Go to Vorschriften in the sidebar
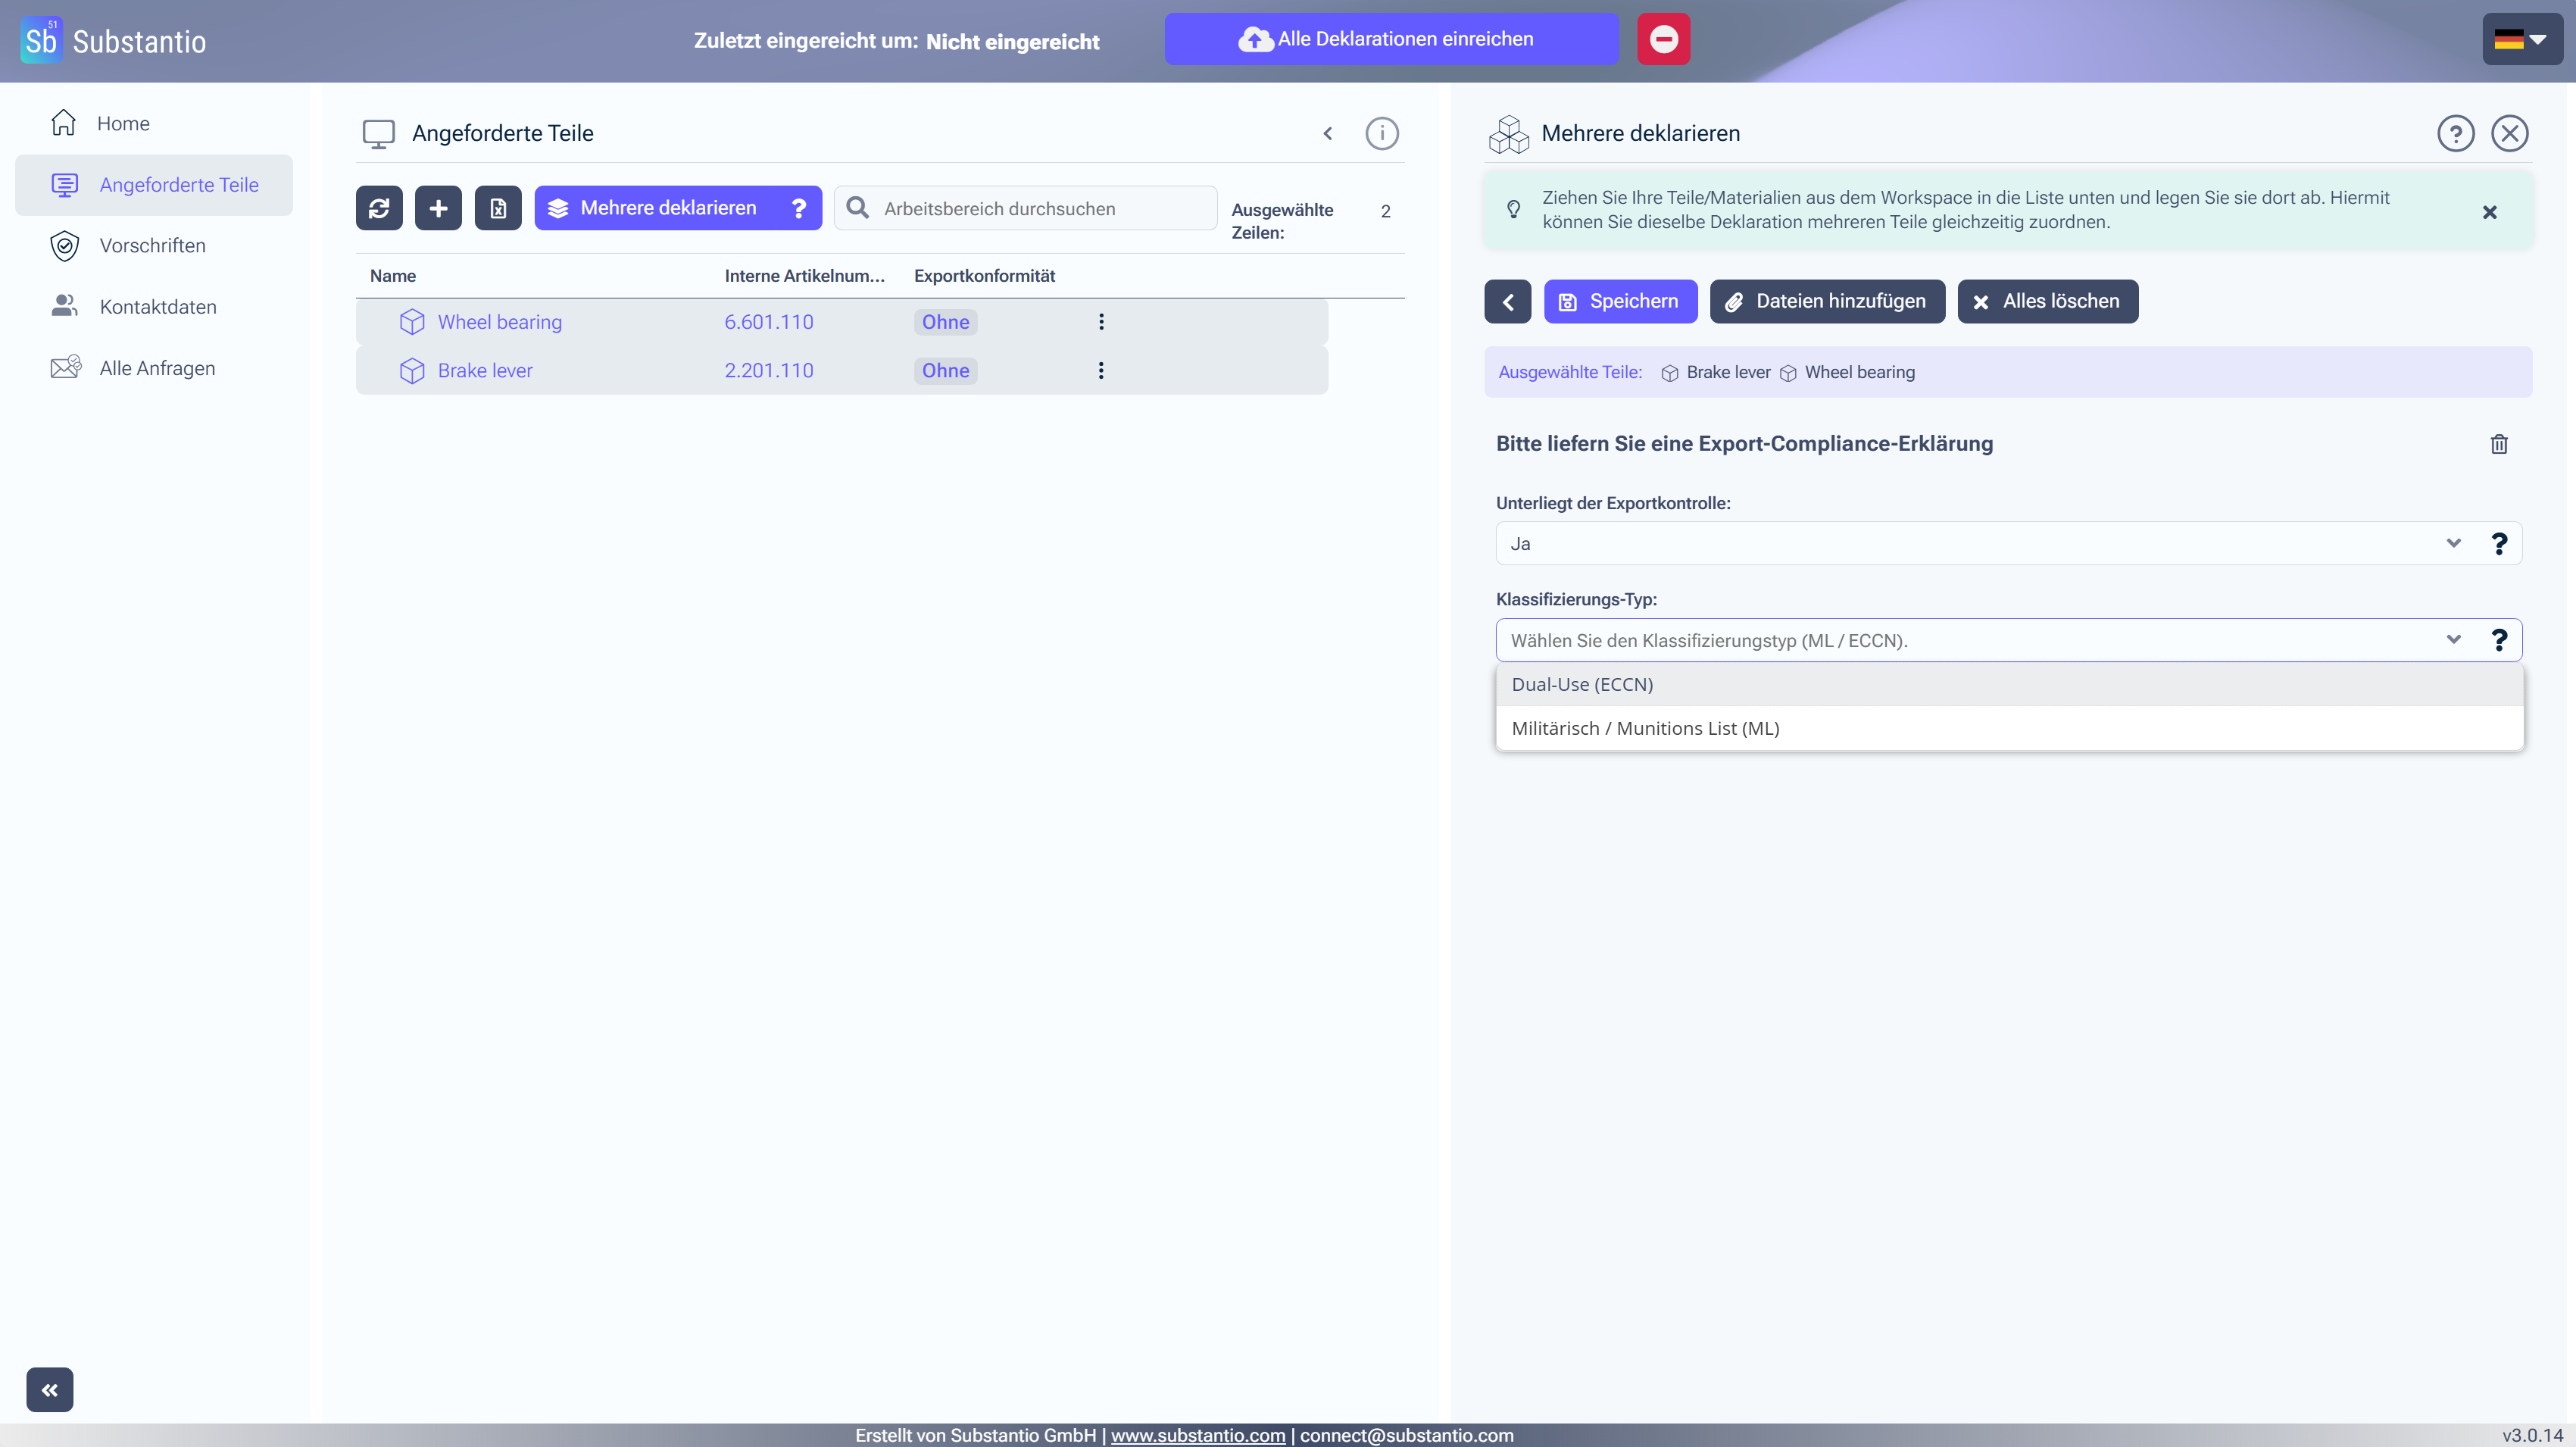 (152, 245)
